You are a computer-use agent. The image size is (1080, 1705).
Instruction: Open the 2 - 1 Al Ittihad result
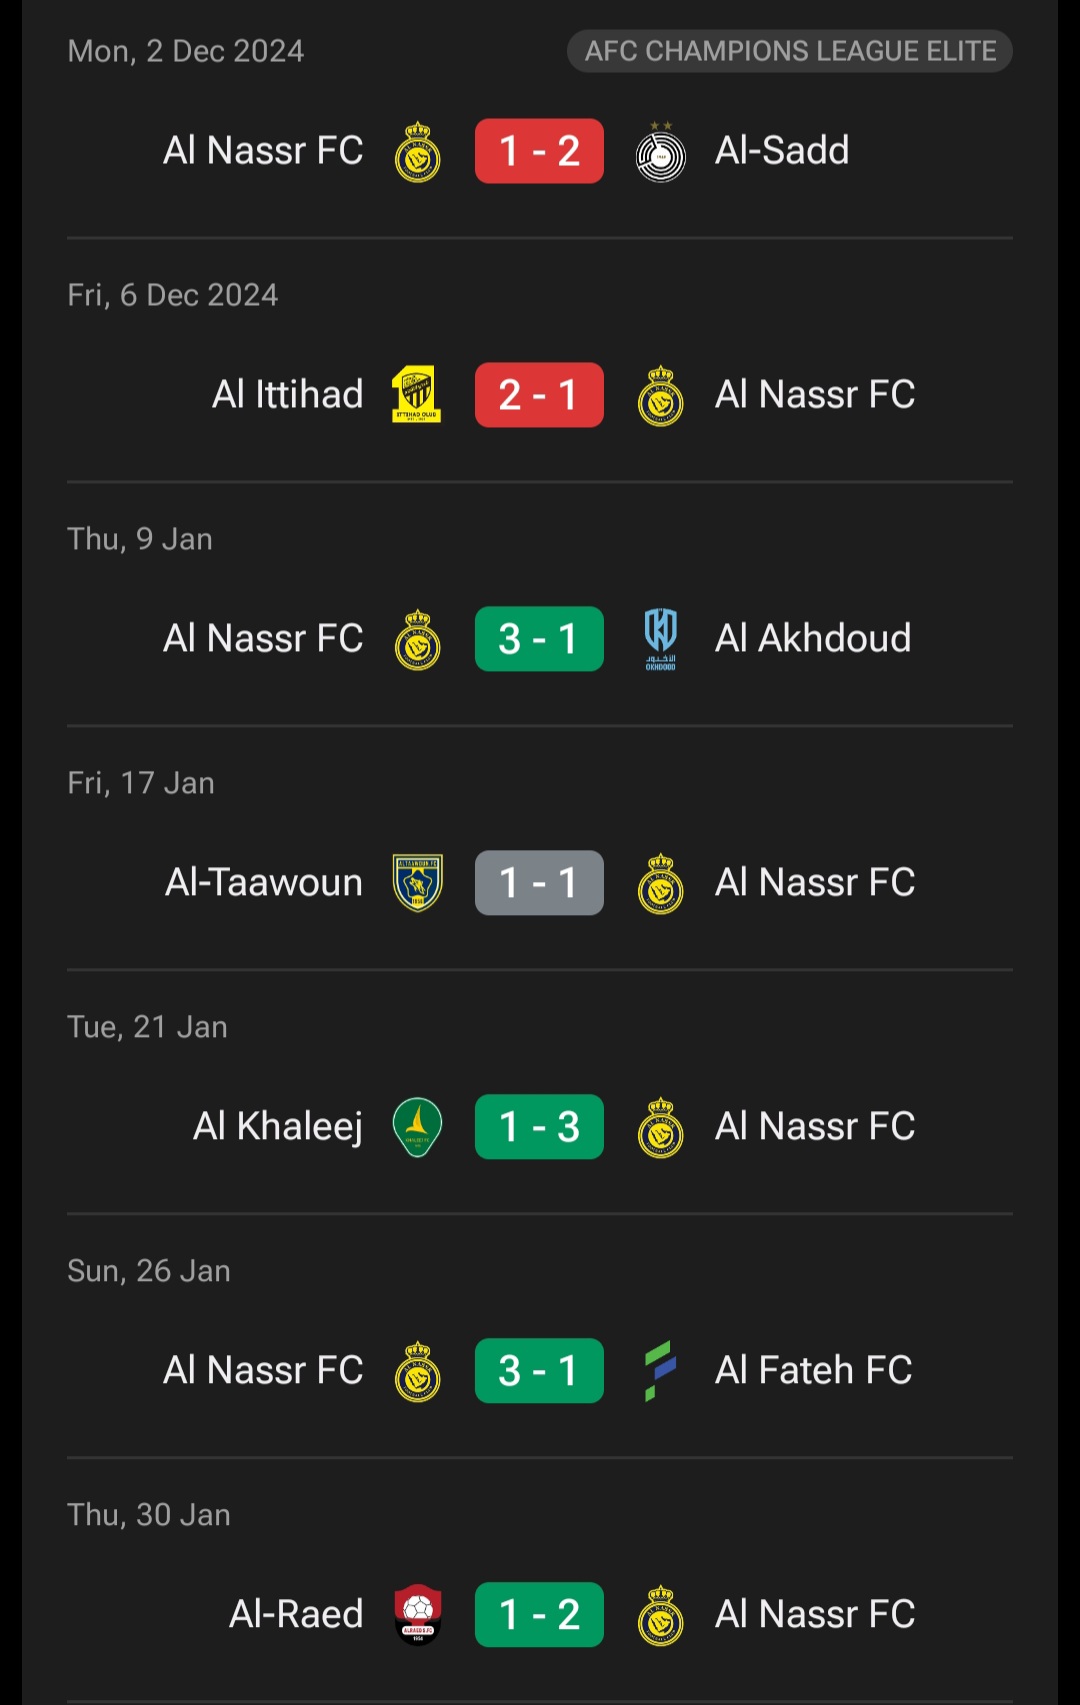point(539,395)
